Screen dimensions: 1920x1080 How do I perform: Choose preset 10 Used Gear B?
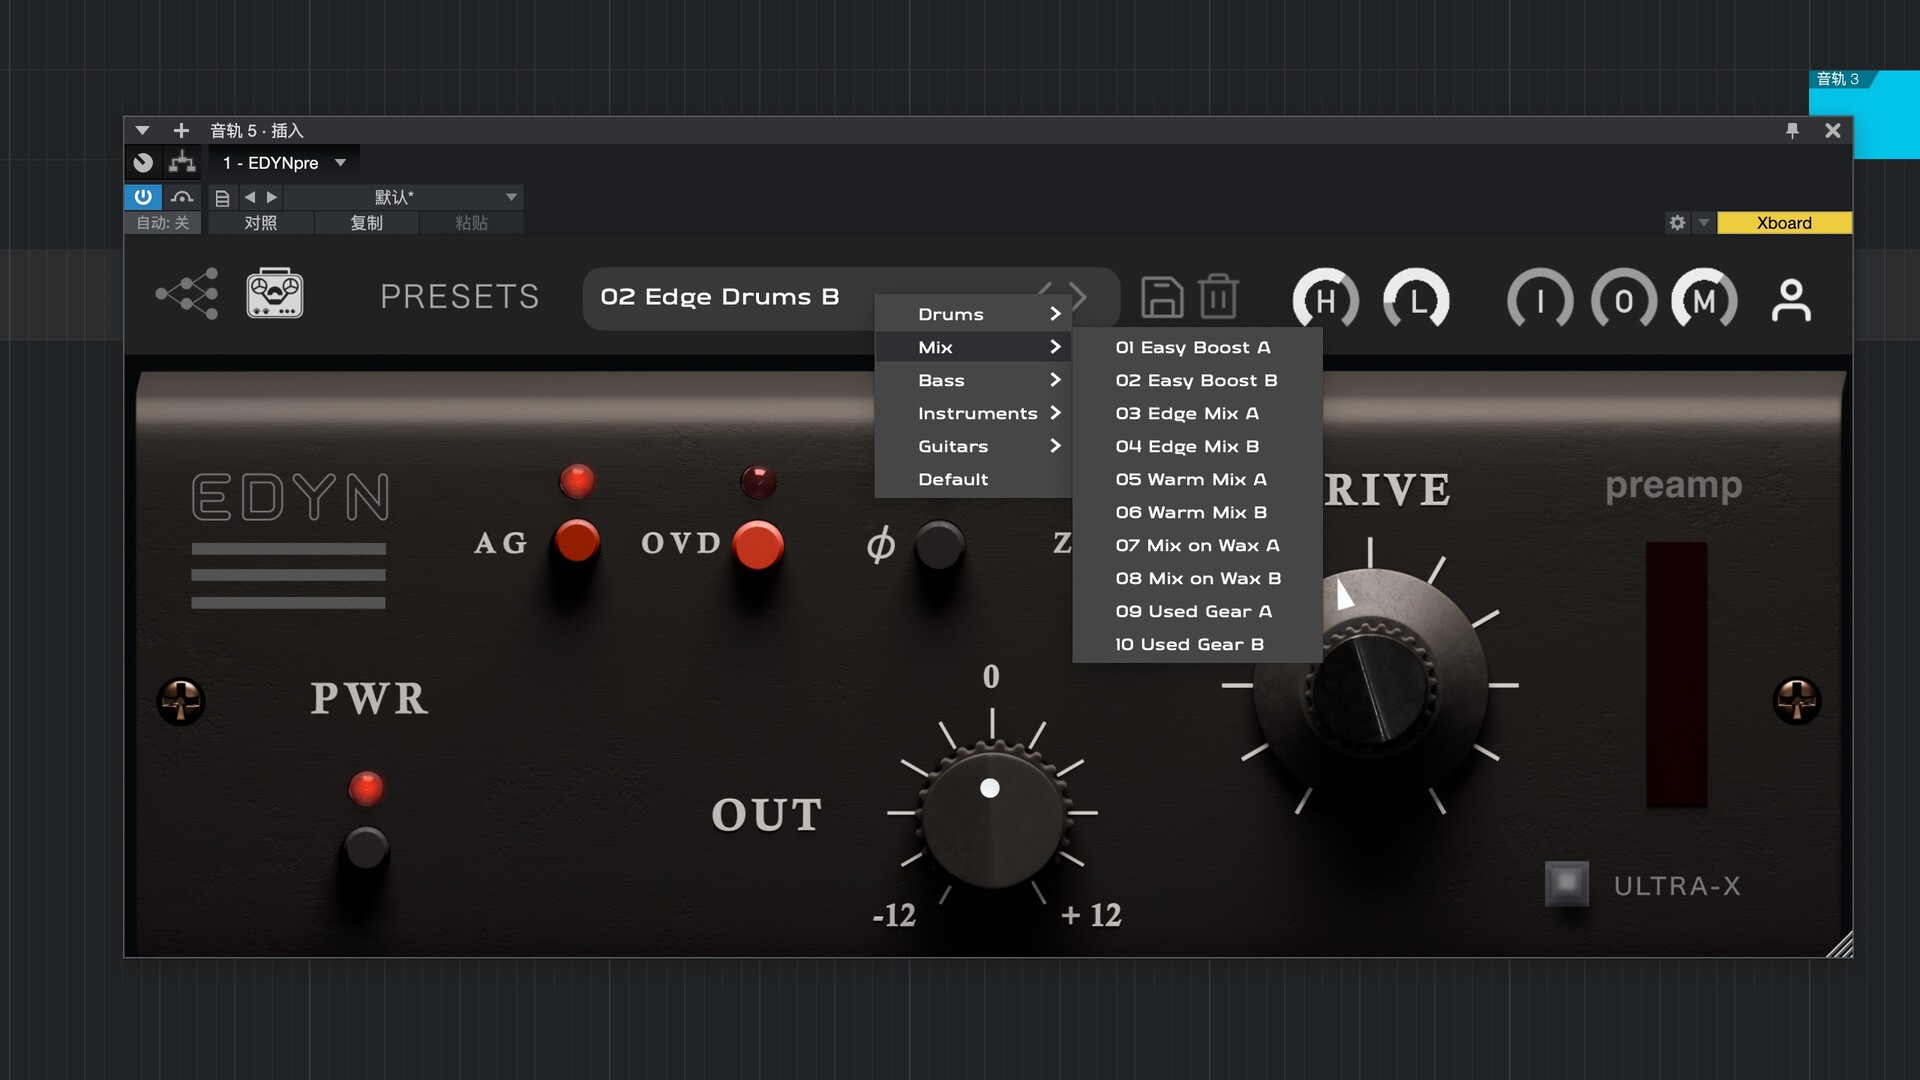[1197, 644]
